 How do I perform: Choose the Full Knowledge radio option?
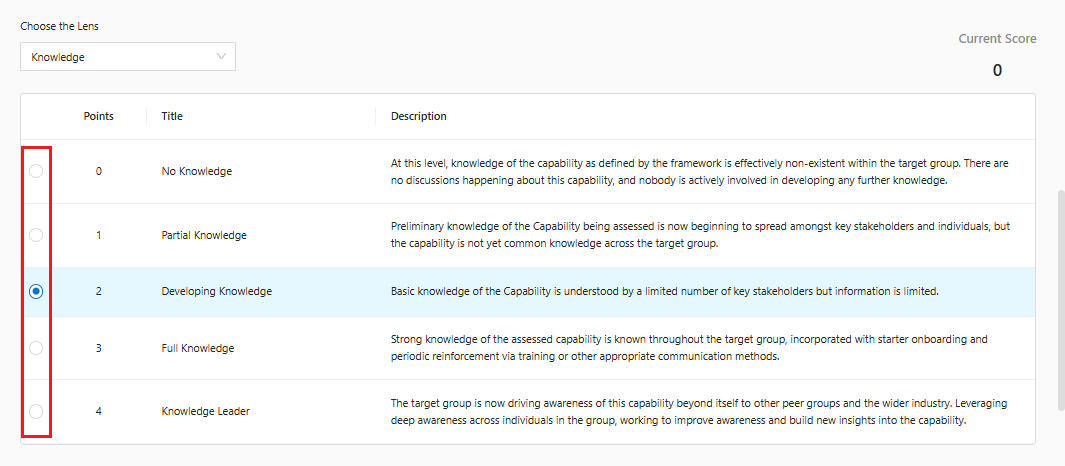click(36, 348)
